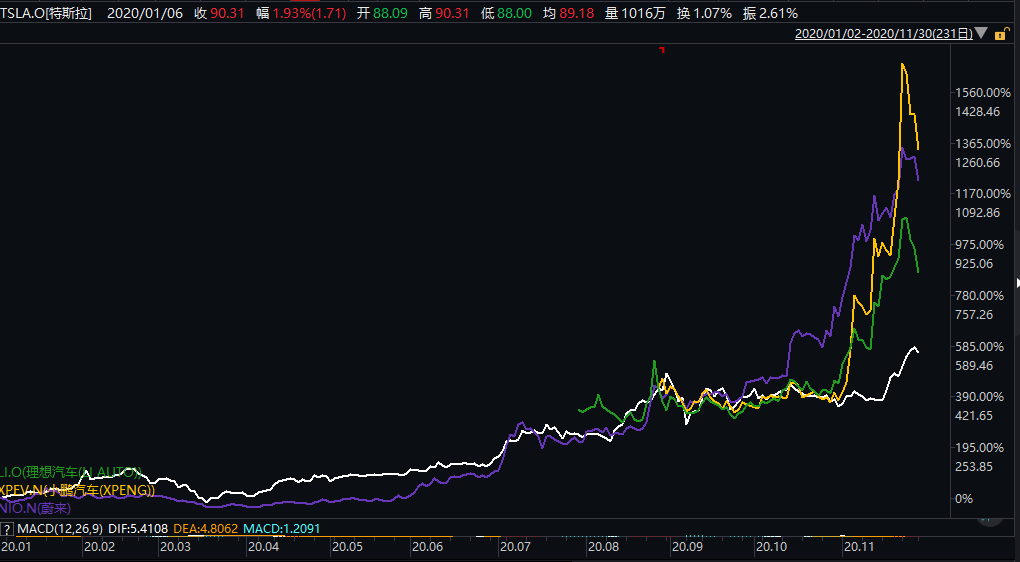Open the date range dropdown triangle
Screen dimensions: 1020x562
click(981, 34)
